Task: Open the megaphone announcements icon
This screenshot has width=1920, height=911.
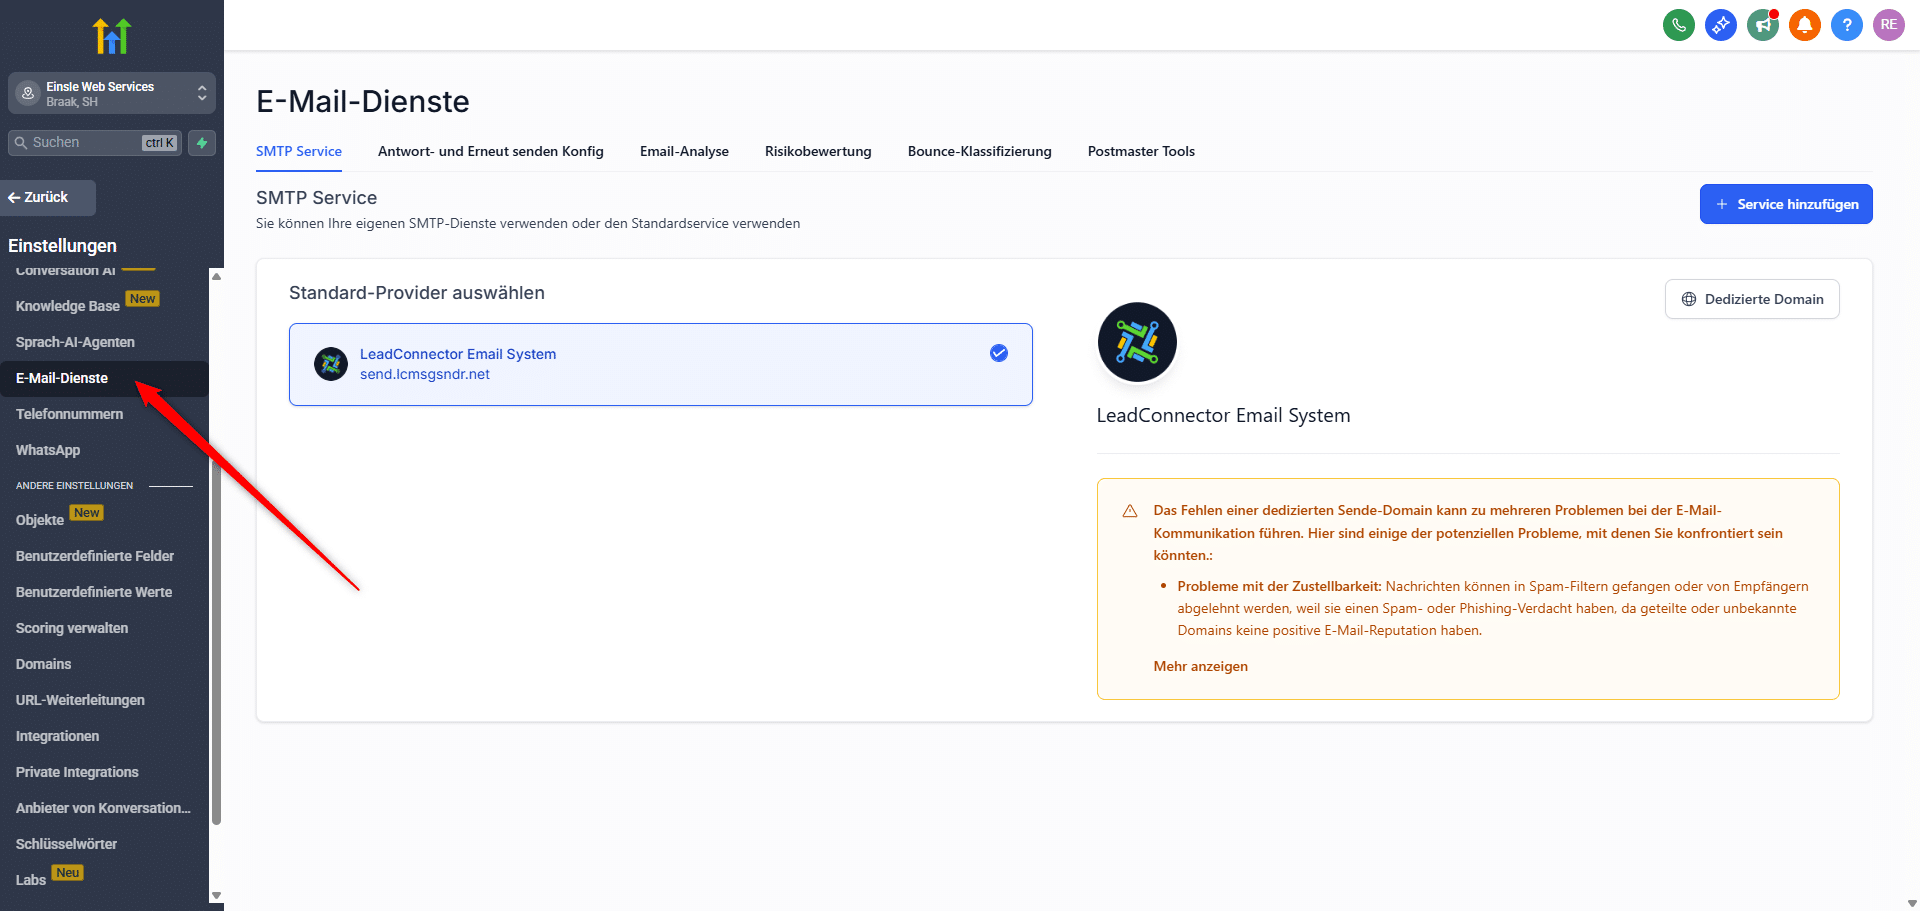Action: point(1763,25)
